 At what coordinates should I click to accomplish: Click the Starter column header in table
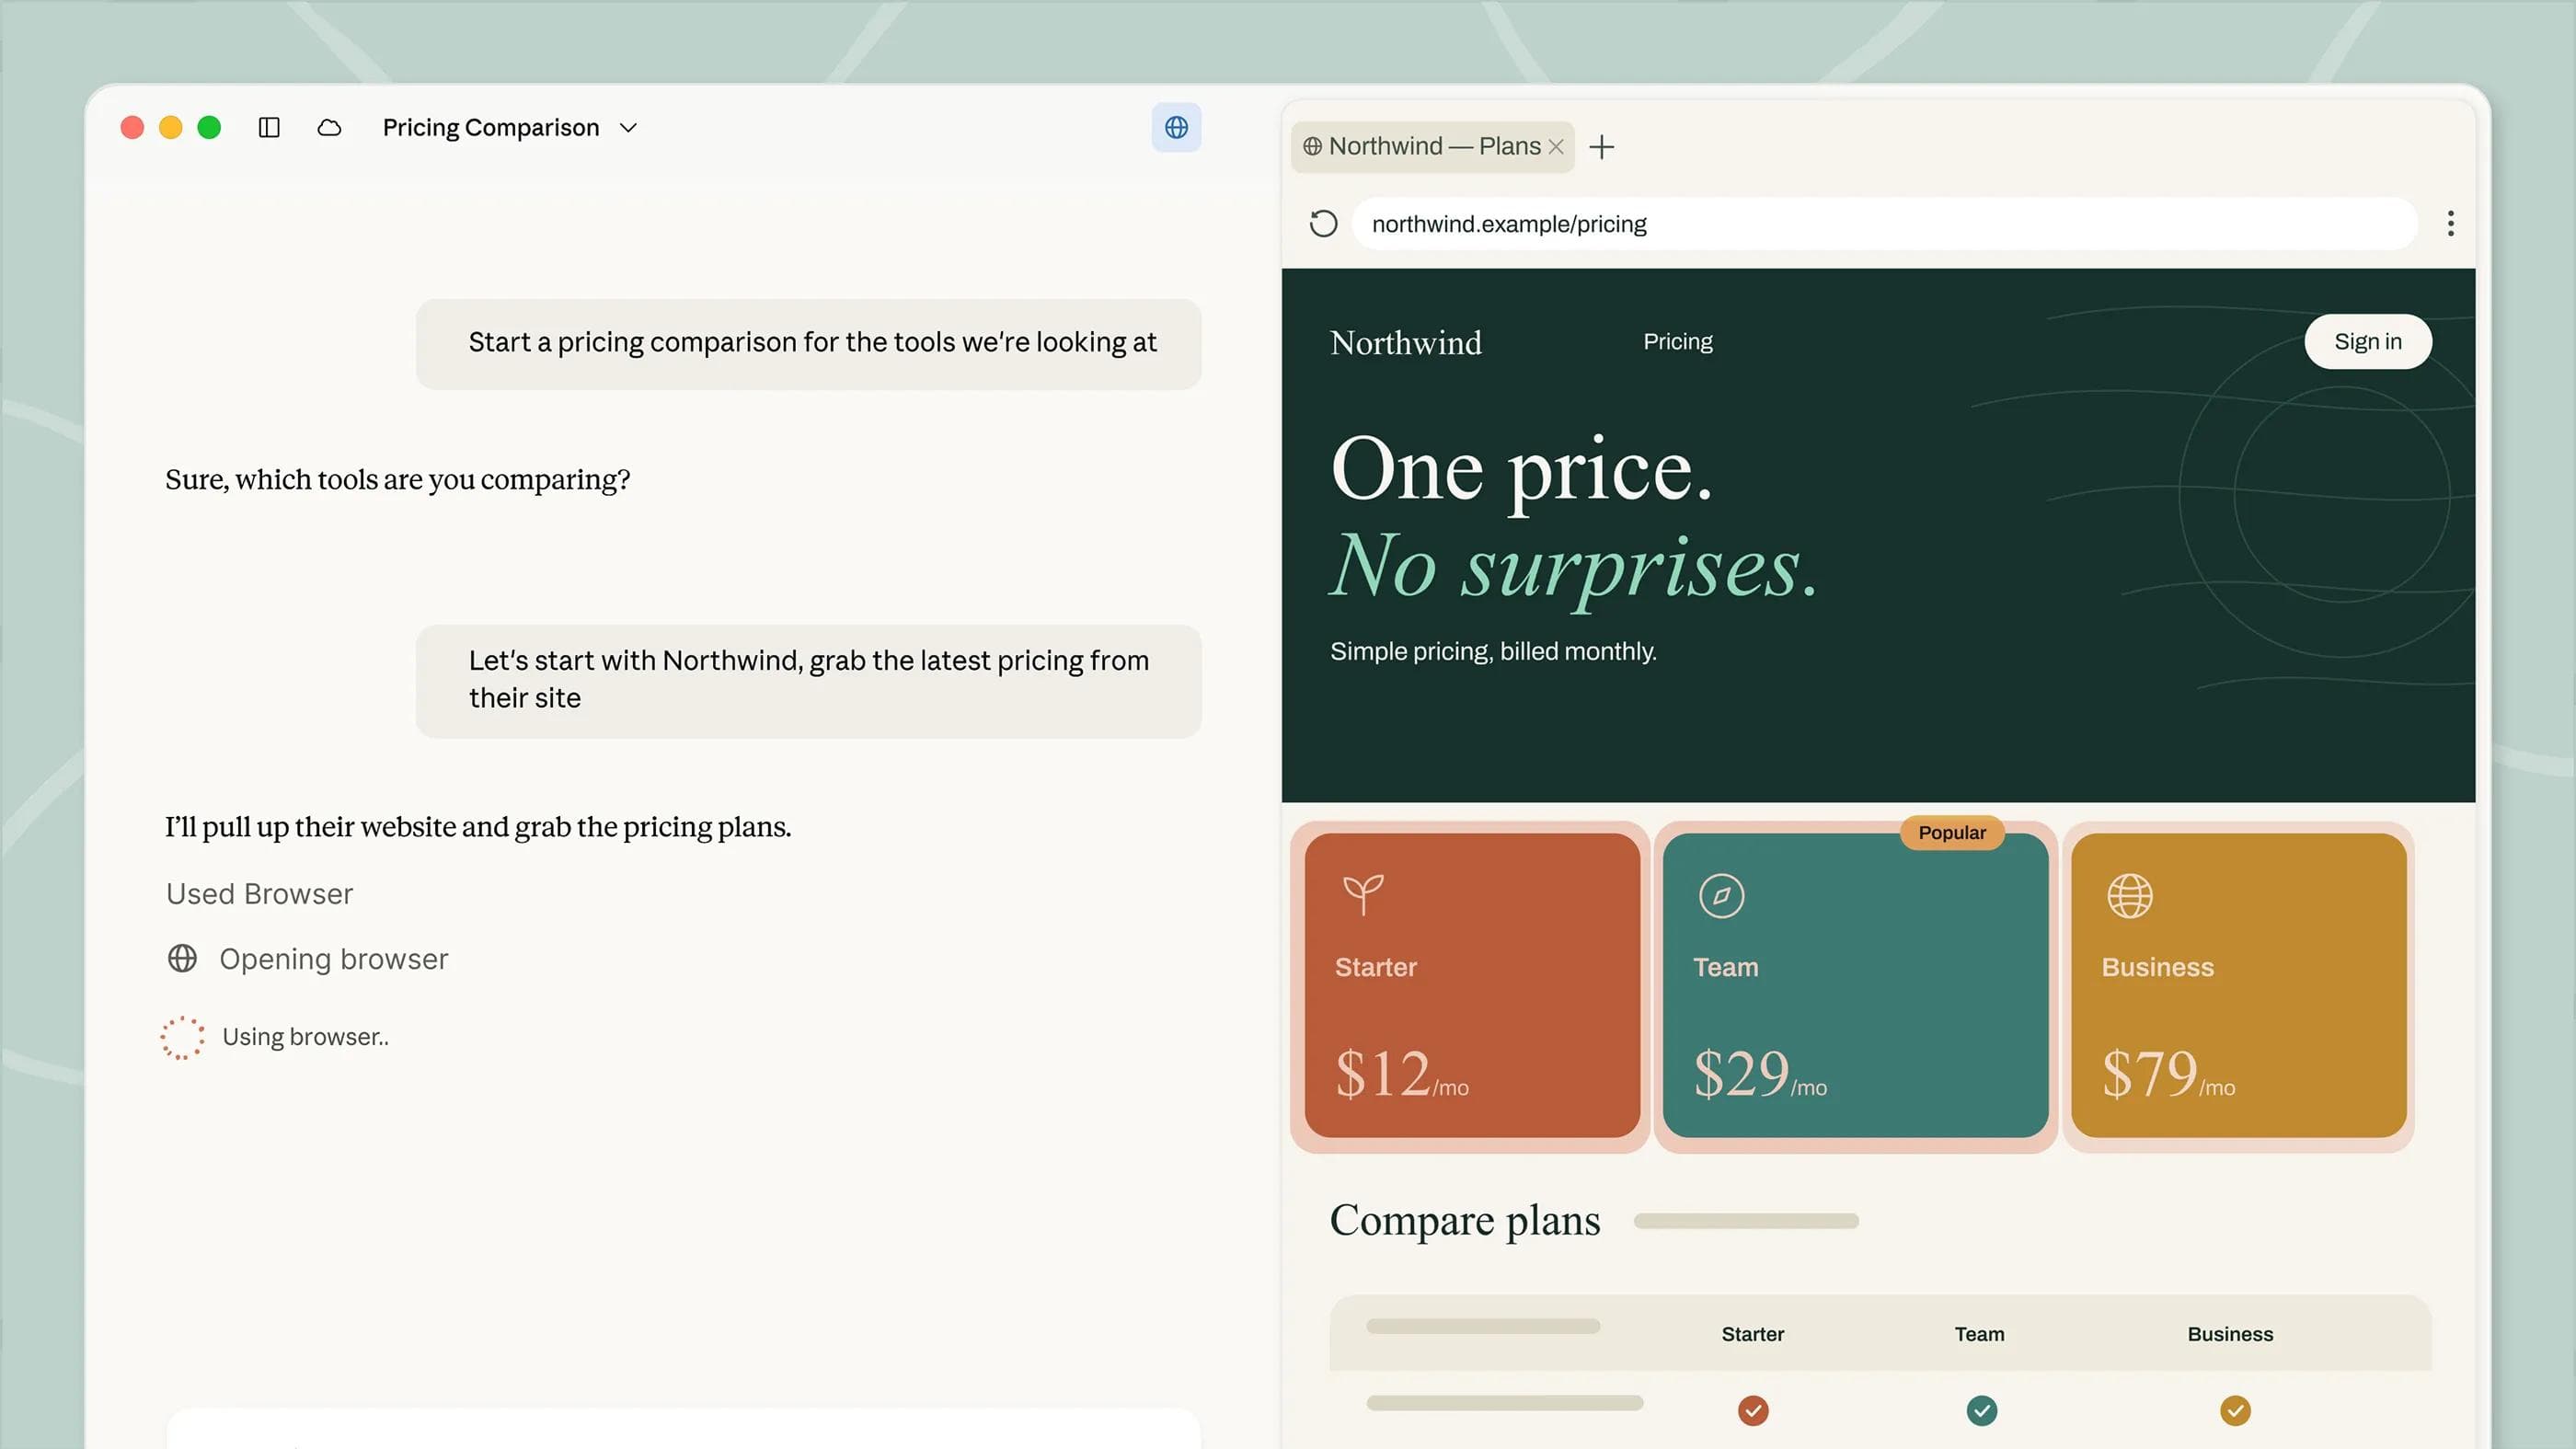pos(1752,1334)
